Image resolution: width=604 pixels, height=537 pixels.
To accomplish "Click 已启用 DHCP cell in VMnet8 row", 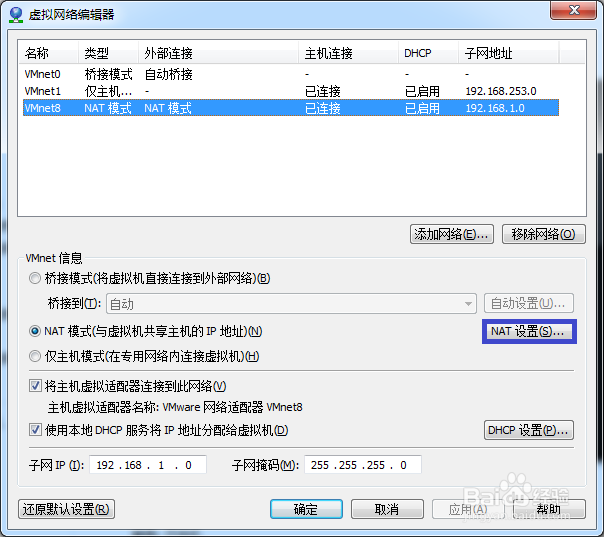I will [422, 108].
